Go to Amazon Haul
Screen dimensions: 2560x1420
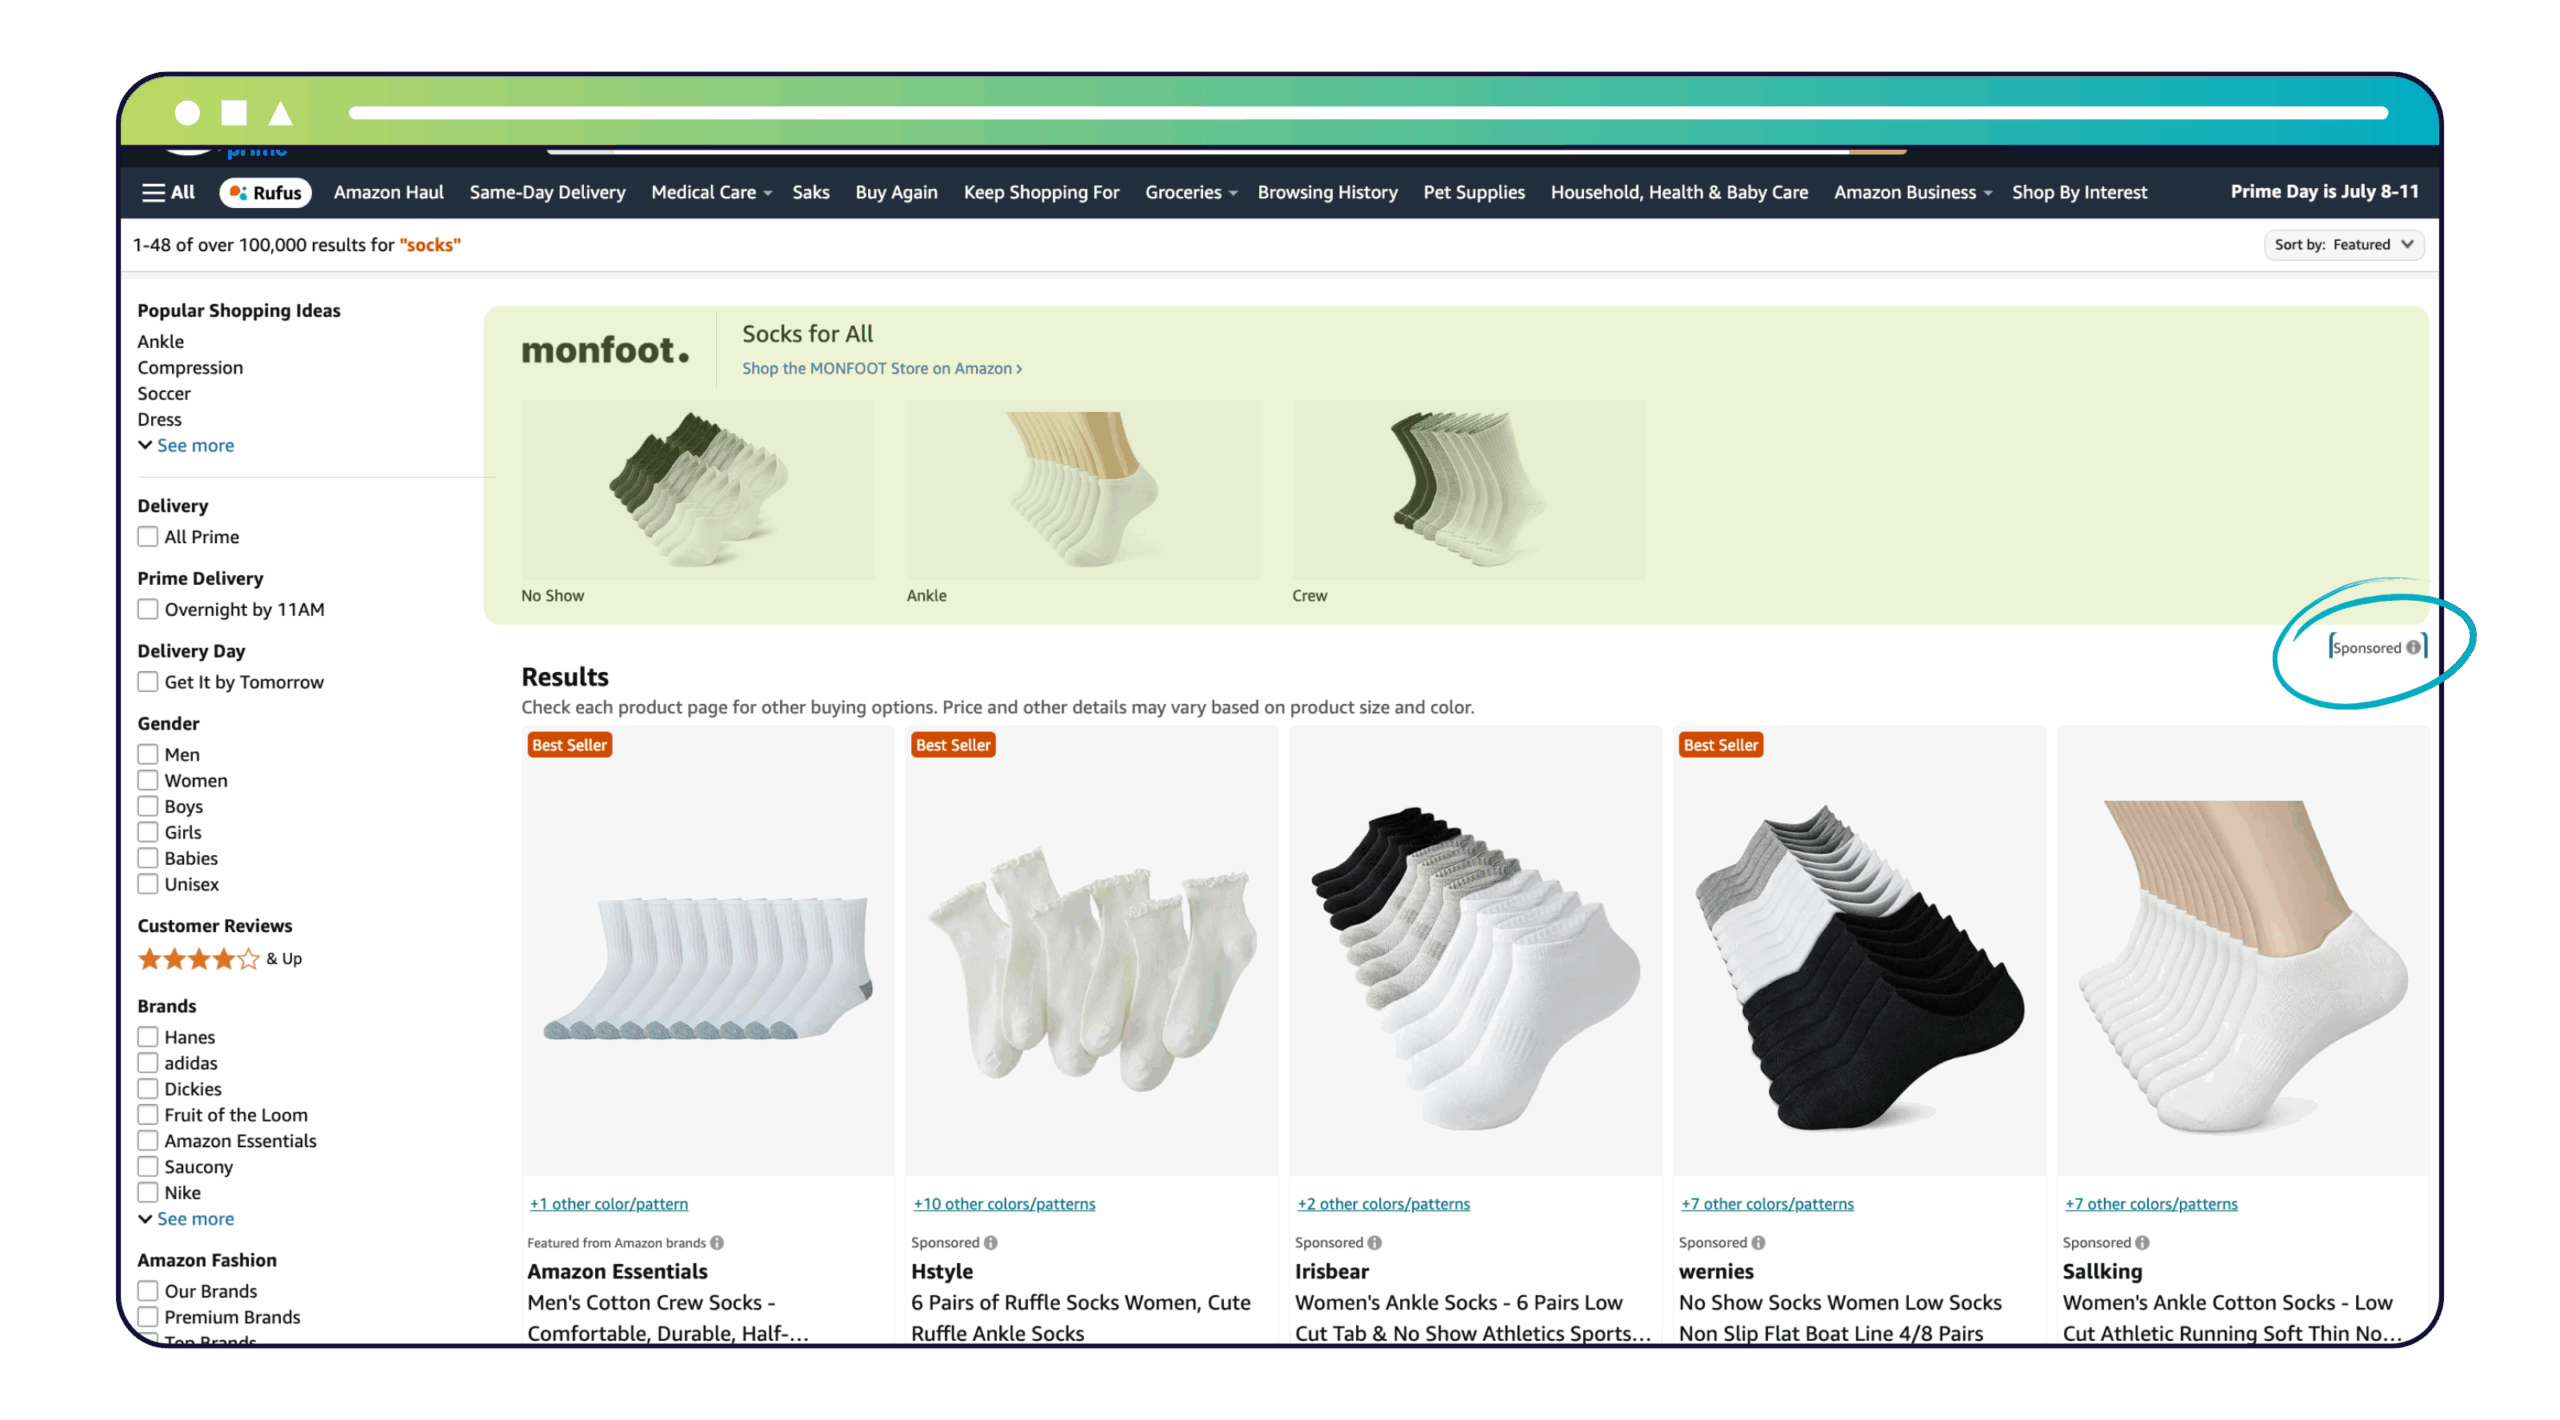tap(388, 192)
